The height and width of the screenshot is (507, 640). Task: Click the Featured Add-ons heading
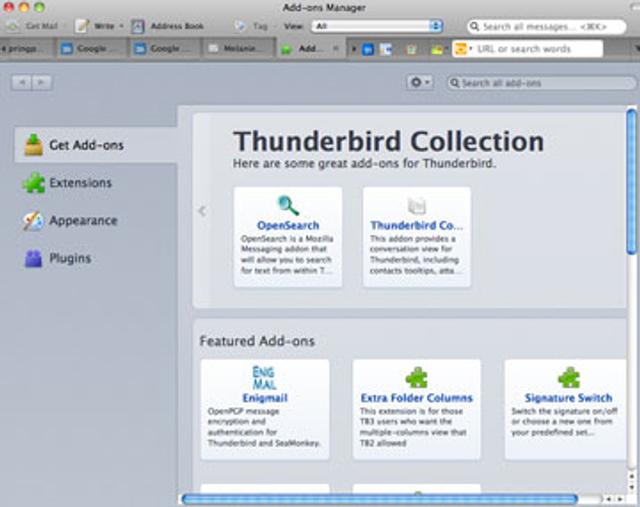[257, 341]
